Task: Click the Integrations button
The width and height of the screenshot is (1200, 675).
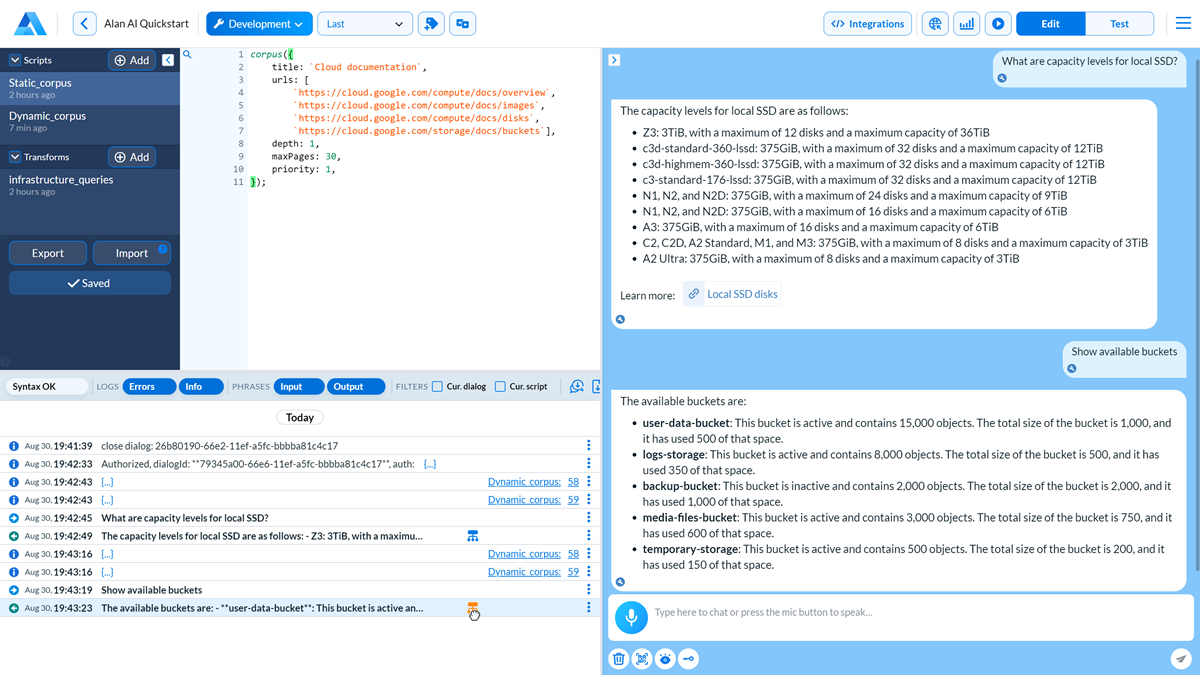Action: point(868,24)
